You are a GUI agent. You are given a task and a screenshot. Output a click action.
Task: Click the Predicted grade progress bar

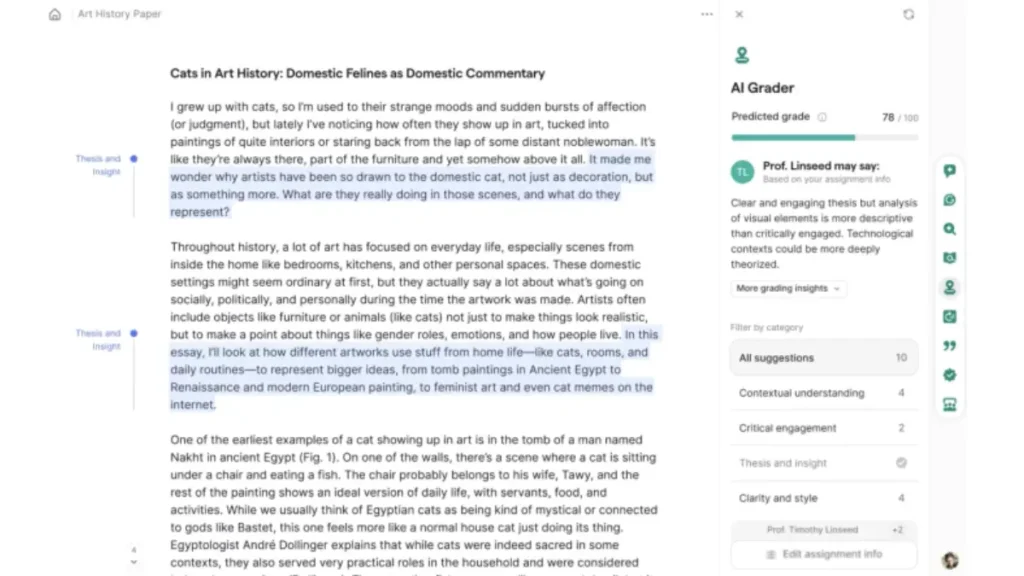823,137
